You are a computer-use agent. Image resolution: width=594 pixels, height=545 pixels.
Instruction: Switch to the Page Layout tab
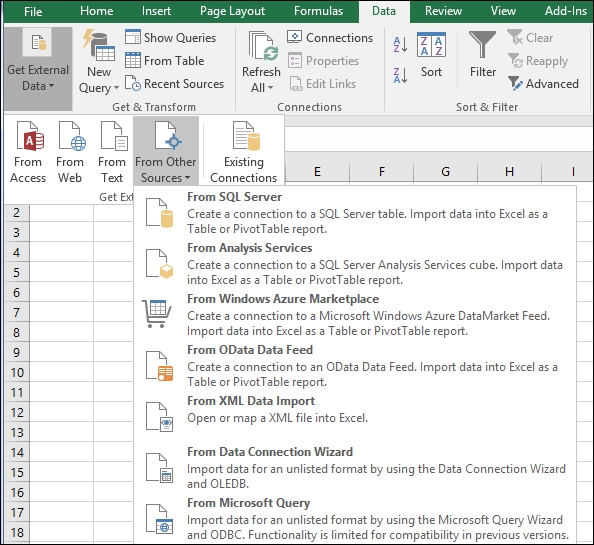click(232, 11)
